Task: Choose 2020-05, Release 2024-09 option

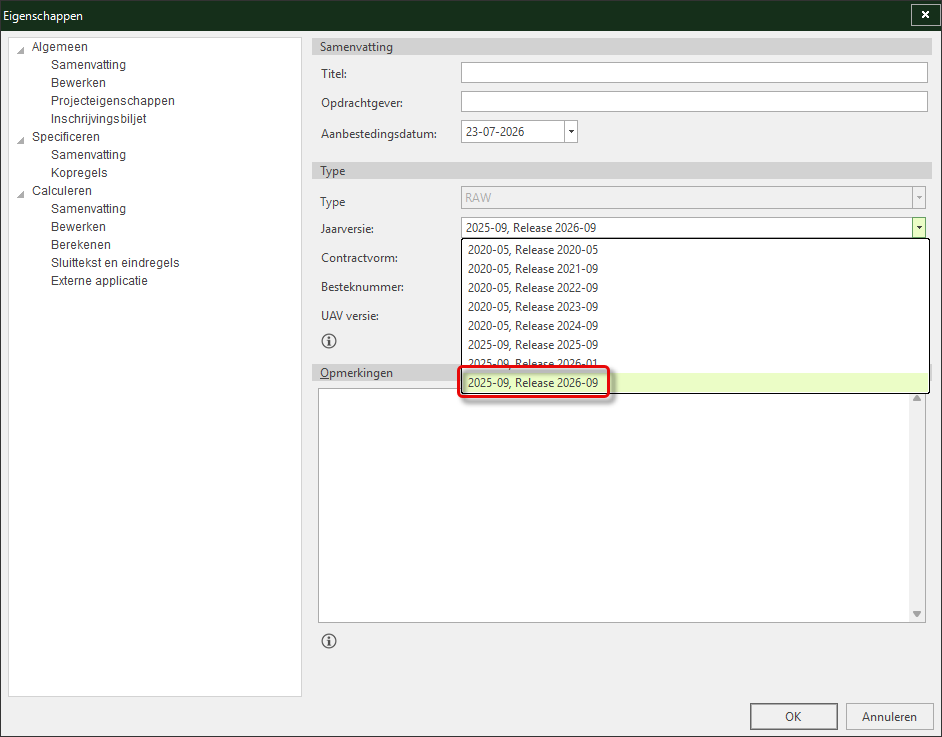Action: click(x=695, y=326)
